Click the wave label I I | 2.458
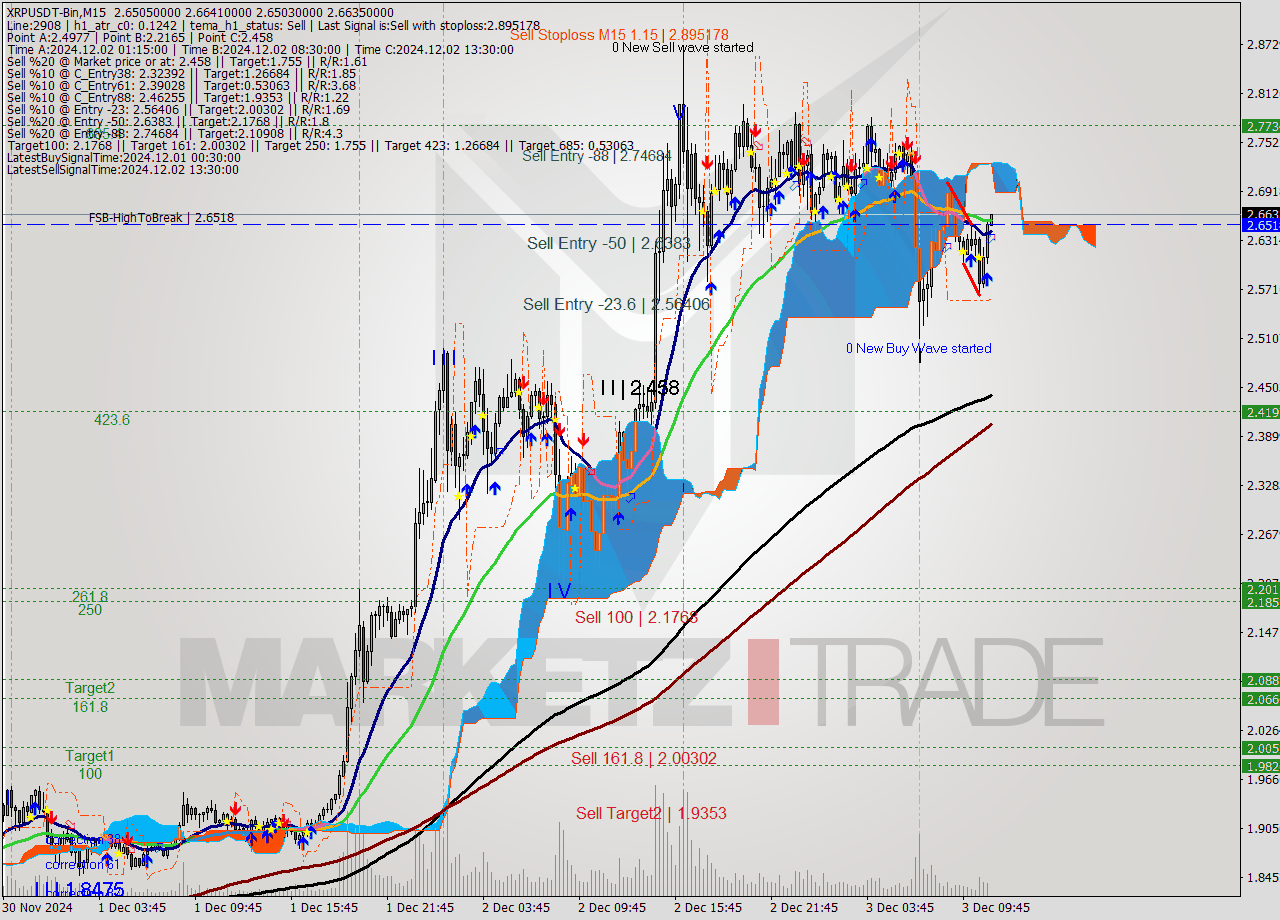The height and width of the screenshot is (920, 1280). tap(640, 388)
